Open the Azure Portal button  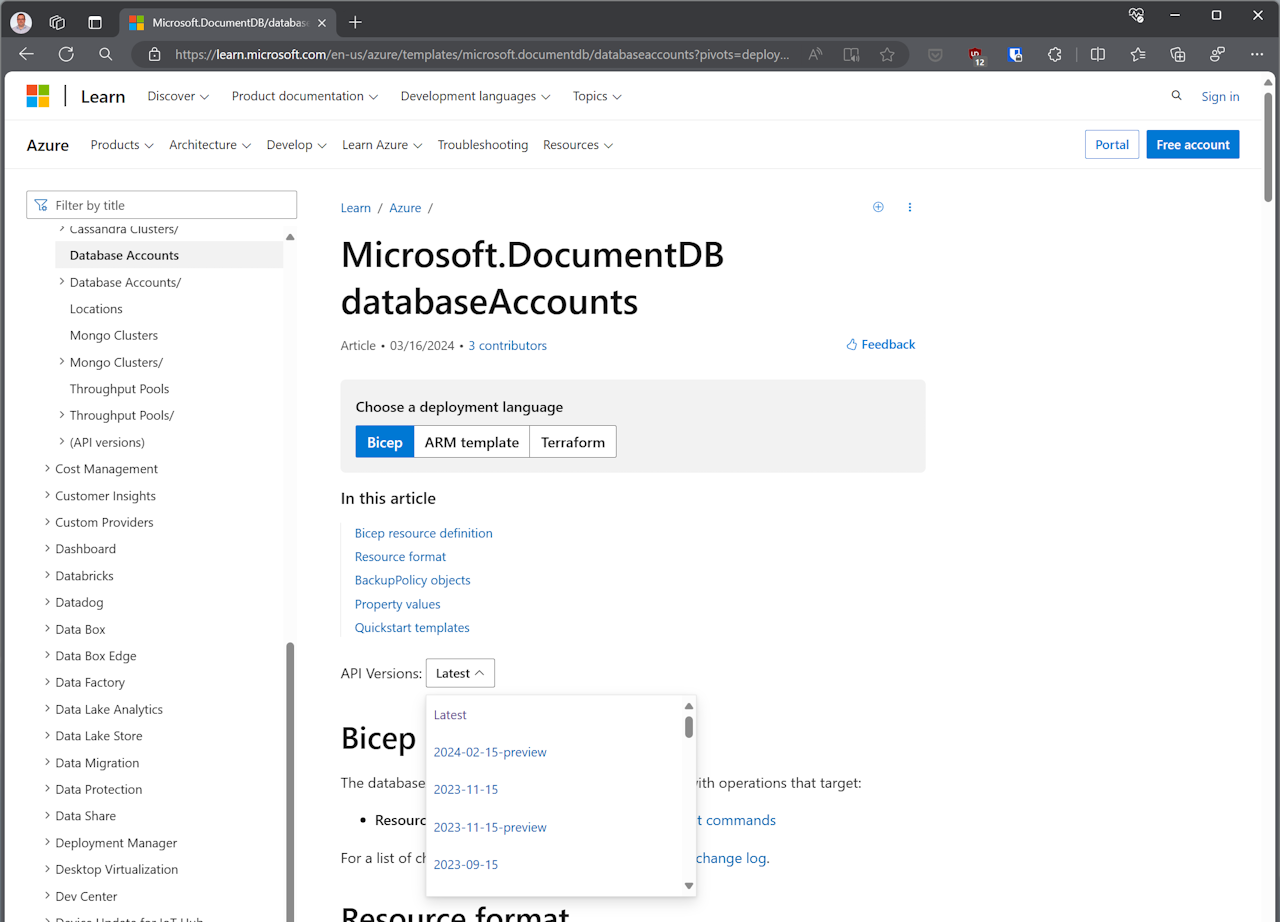tap(1112, 144)
